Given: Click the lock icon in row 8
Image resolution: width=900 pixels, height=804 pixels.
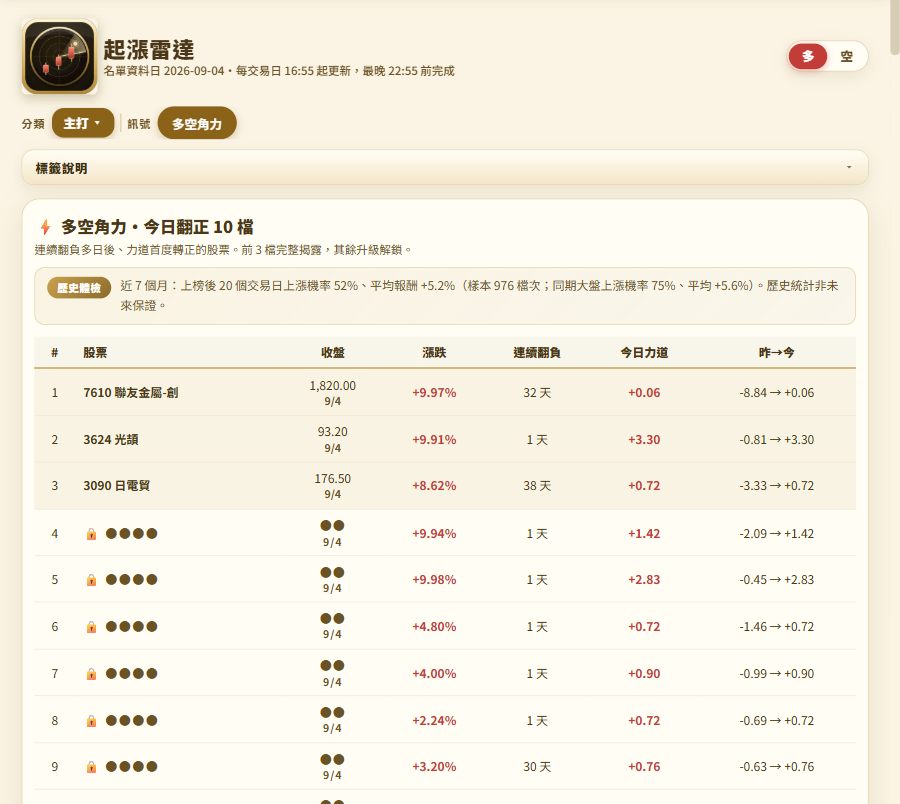Looking at the screenshot, I should coord(91,721).
